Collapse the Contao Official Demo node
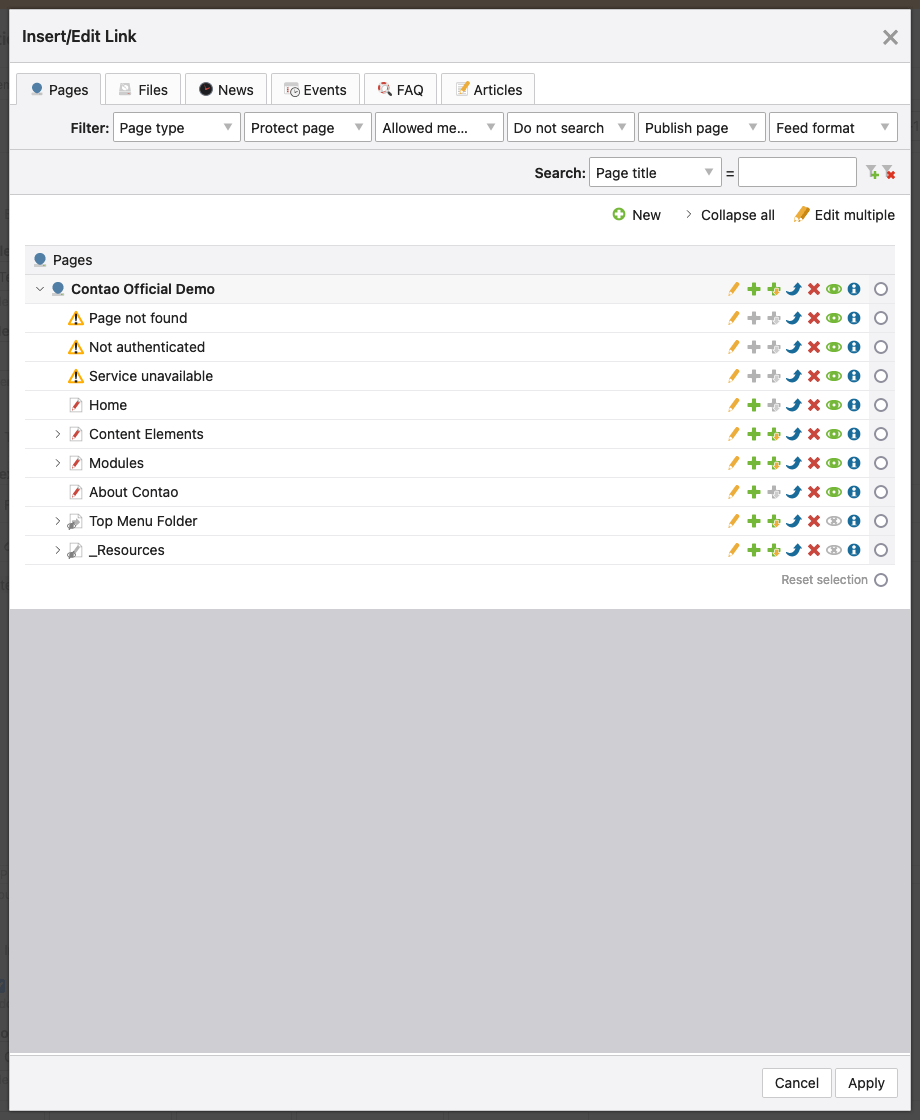 click(40, 289)
